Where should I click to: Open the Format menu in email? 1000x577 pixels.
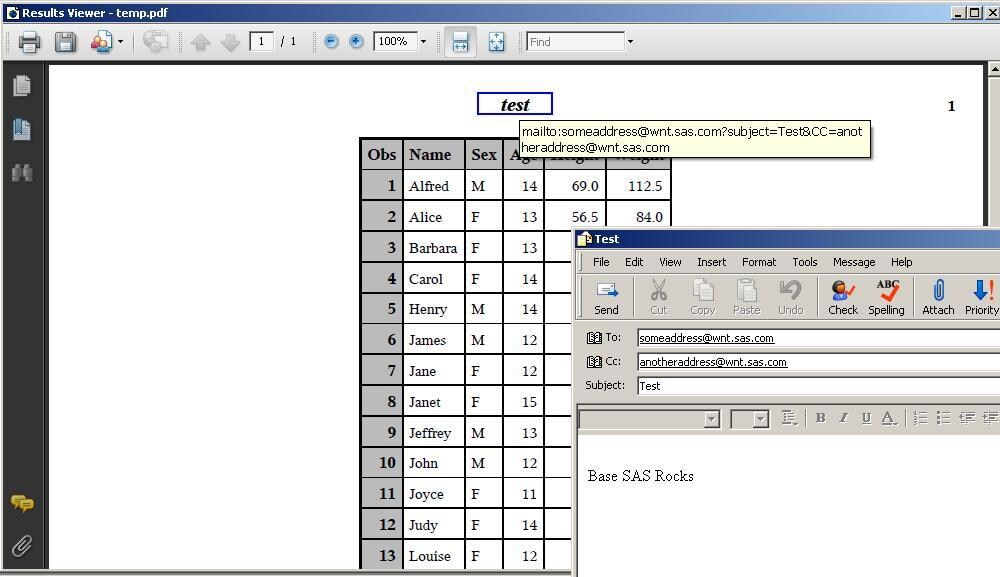(x=758, y=262)
